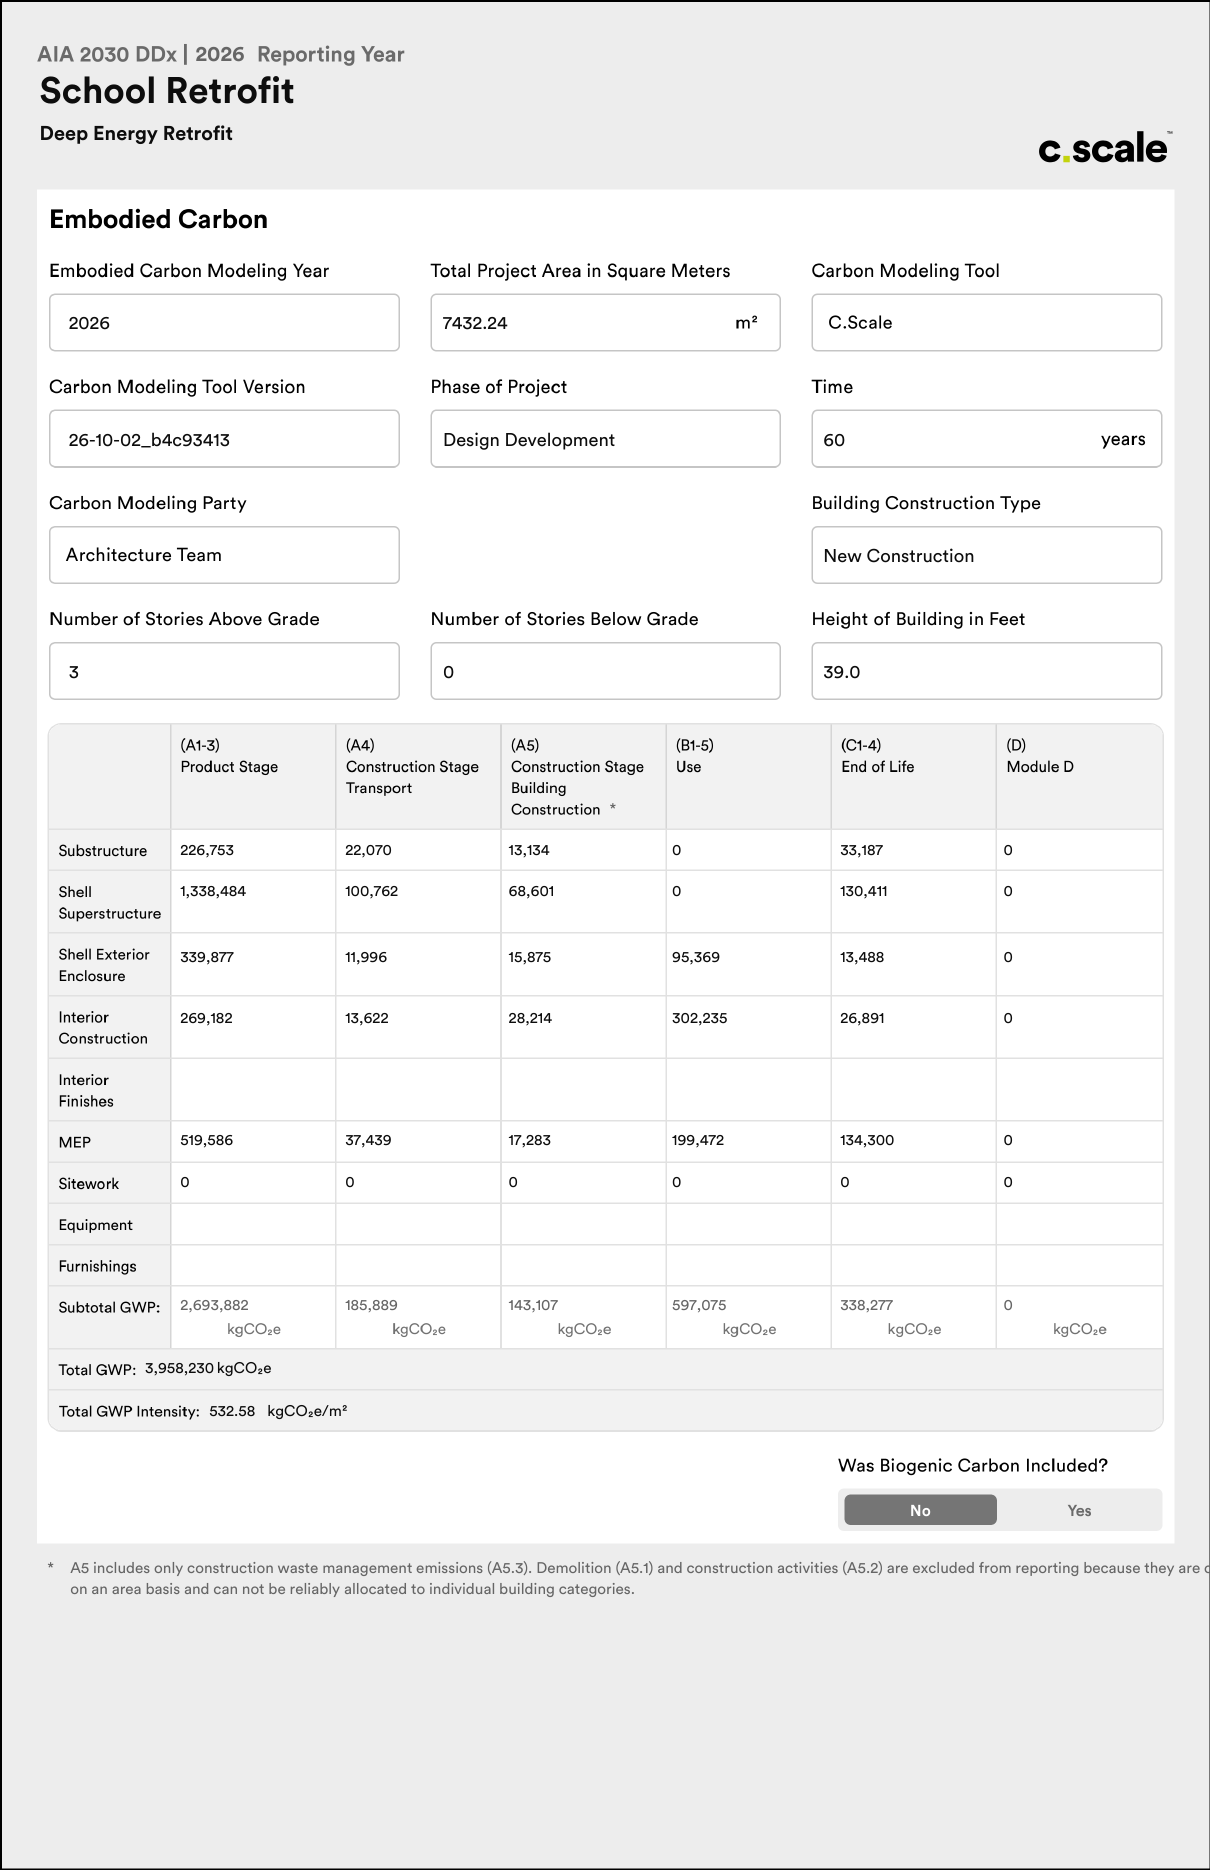The image size is (1210, 1870).
Task: Click the Embodied Carbon Modeling Year field
Action: [x=224, y=322]
